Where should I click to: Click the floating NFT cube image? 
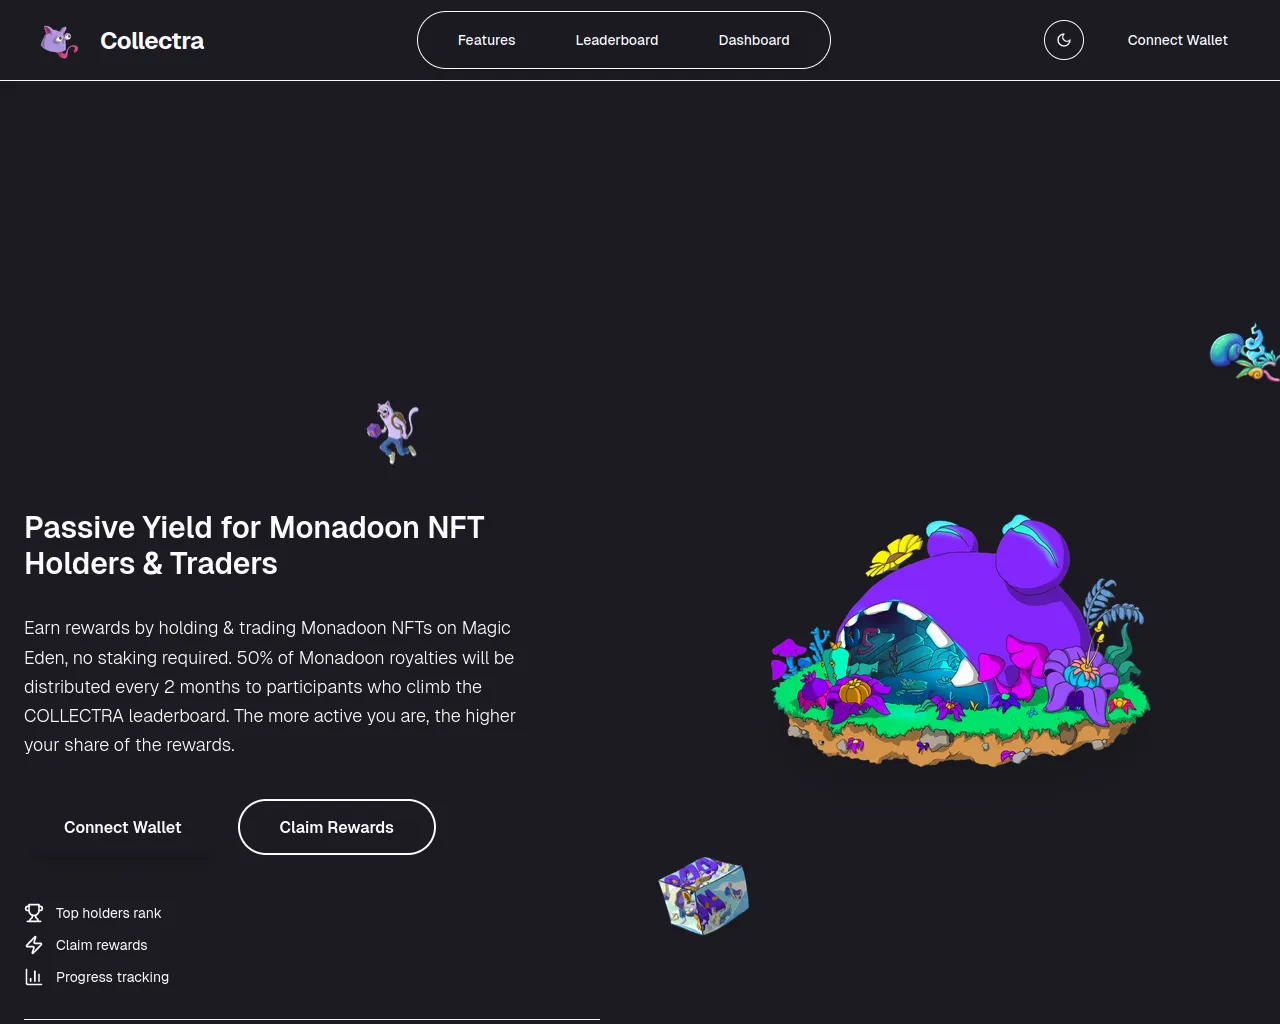pos(704,895)
